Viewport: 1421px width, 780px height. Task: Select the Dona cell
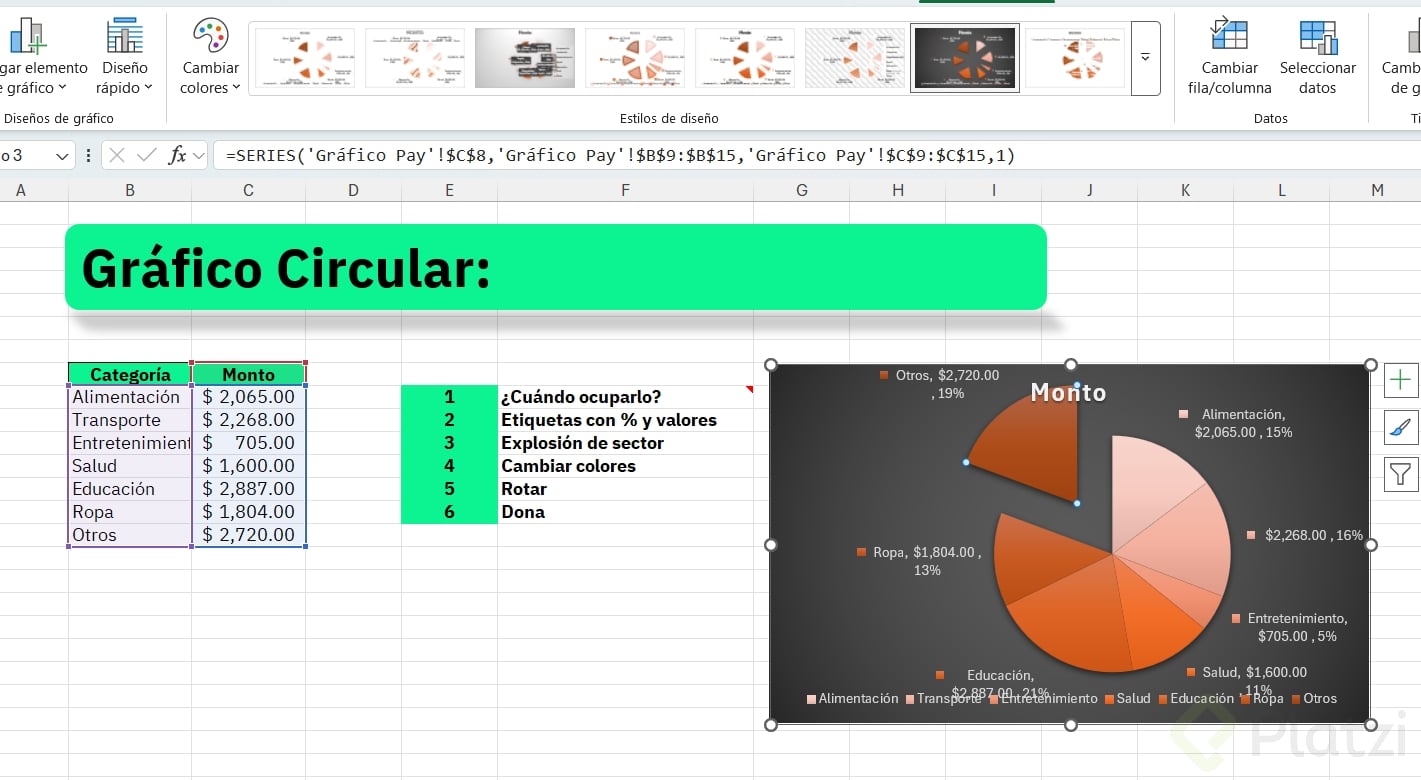625,512
